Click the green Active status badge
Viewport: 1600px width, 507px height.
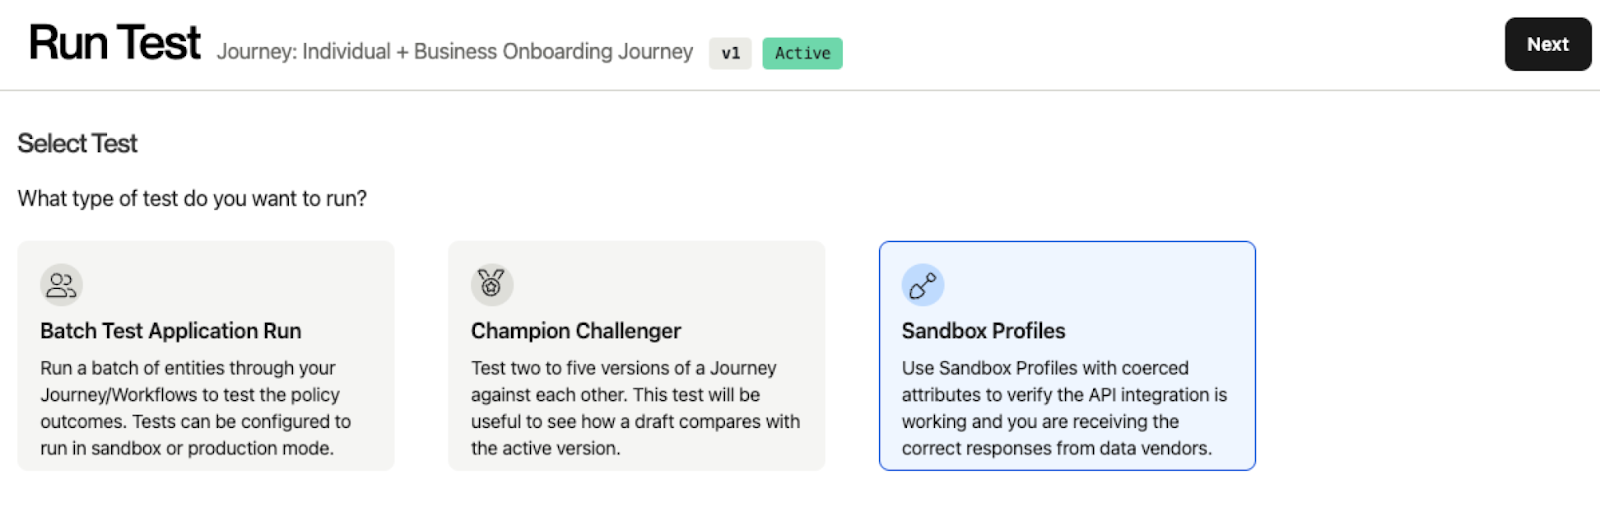point(802,53)
